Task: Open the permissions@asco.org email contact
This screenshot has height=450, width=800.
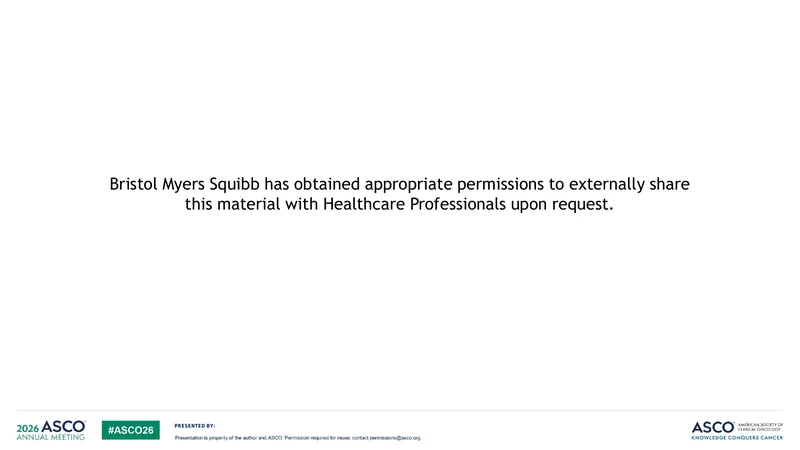Action: 395,438
